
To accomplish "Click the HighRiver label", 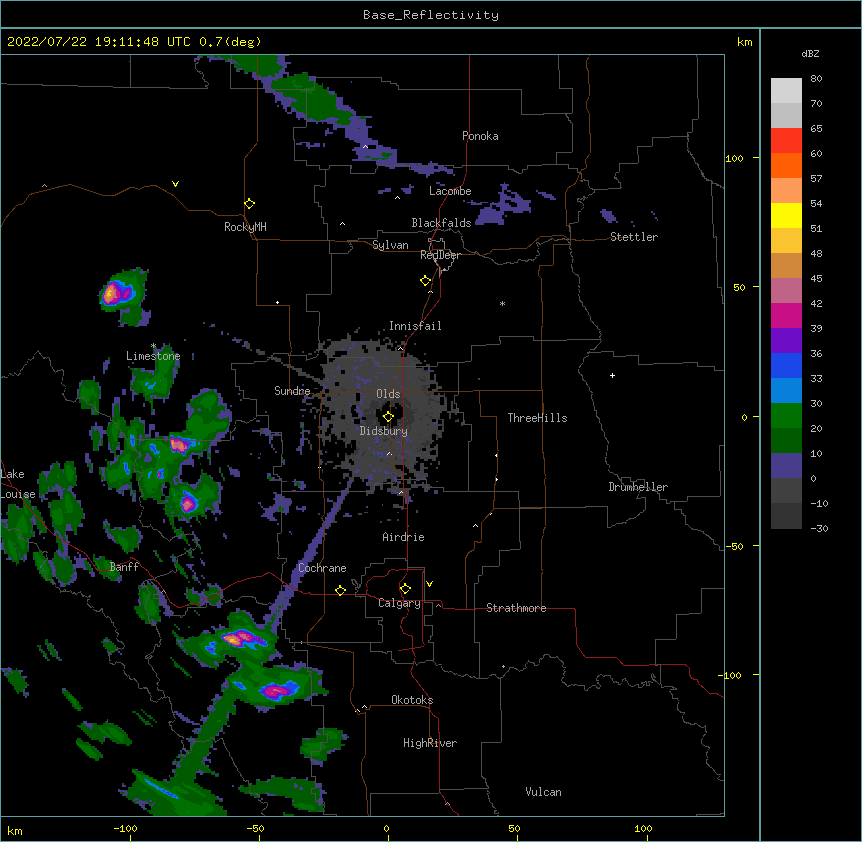I will pyautogui.click(x=430, y=743).
